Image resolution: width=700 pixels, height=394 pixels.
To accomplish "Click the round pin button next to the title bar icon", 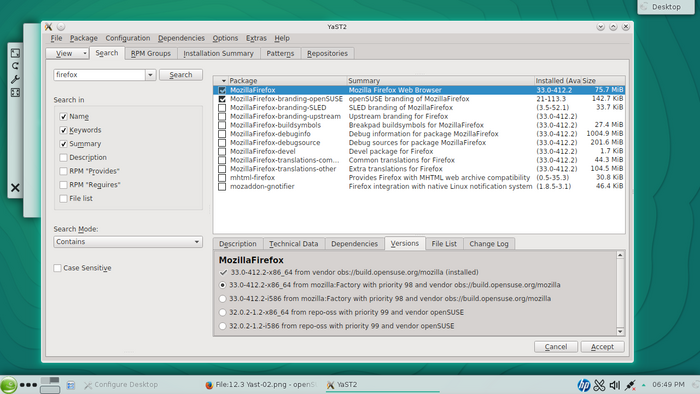I will [x=61, y=27].
